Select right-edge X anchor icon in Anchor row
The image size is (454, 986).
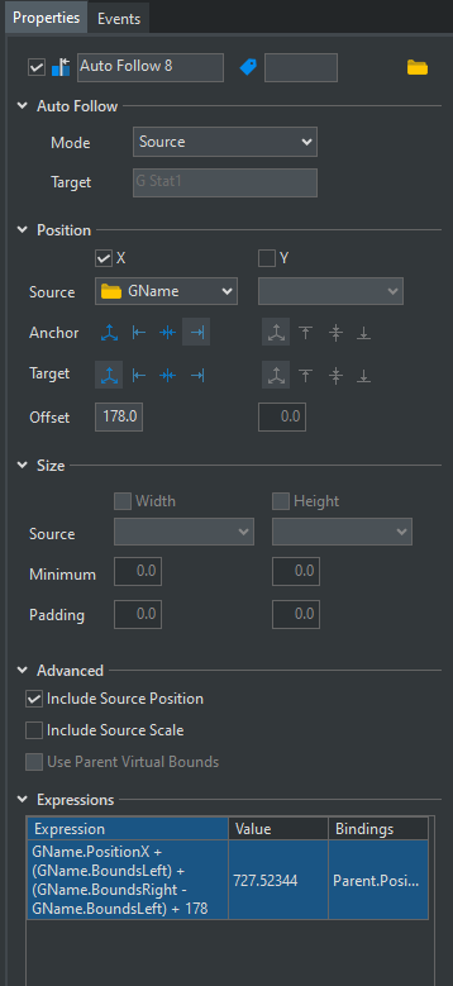click(197, 333)
